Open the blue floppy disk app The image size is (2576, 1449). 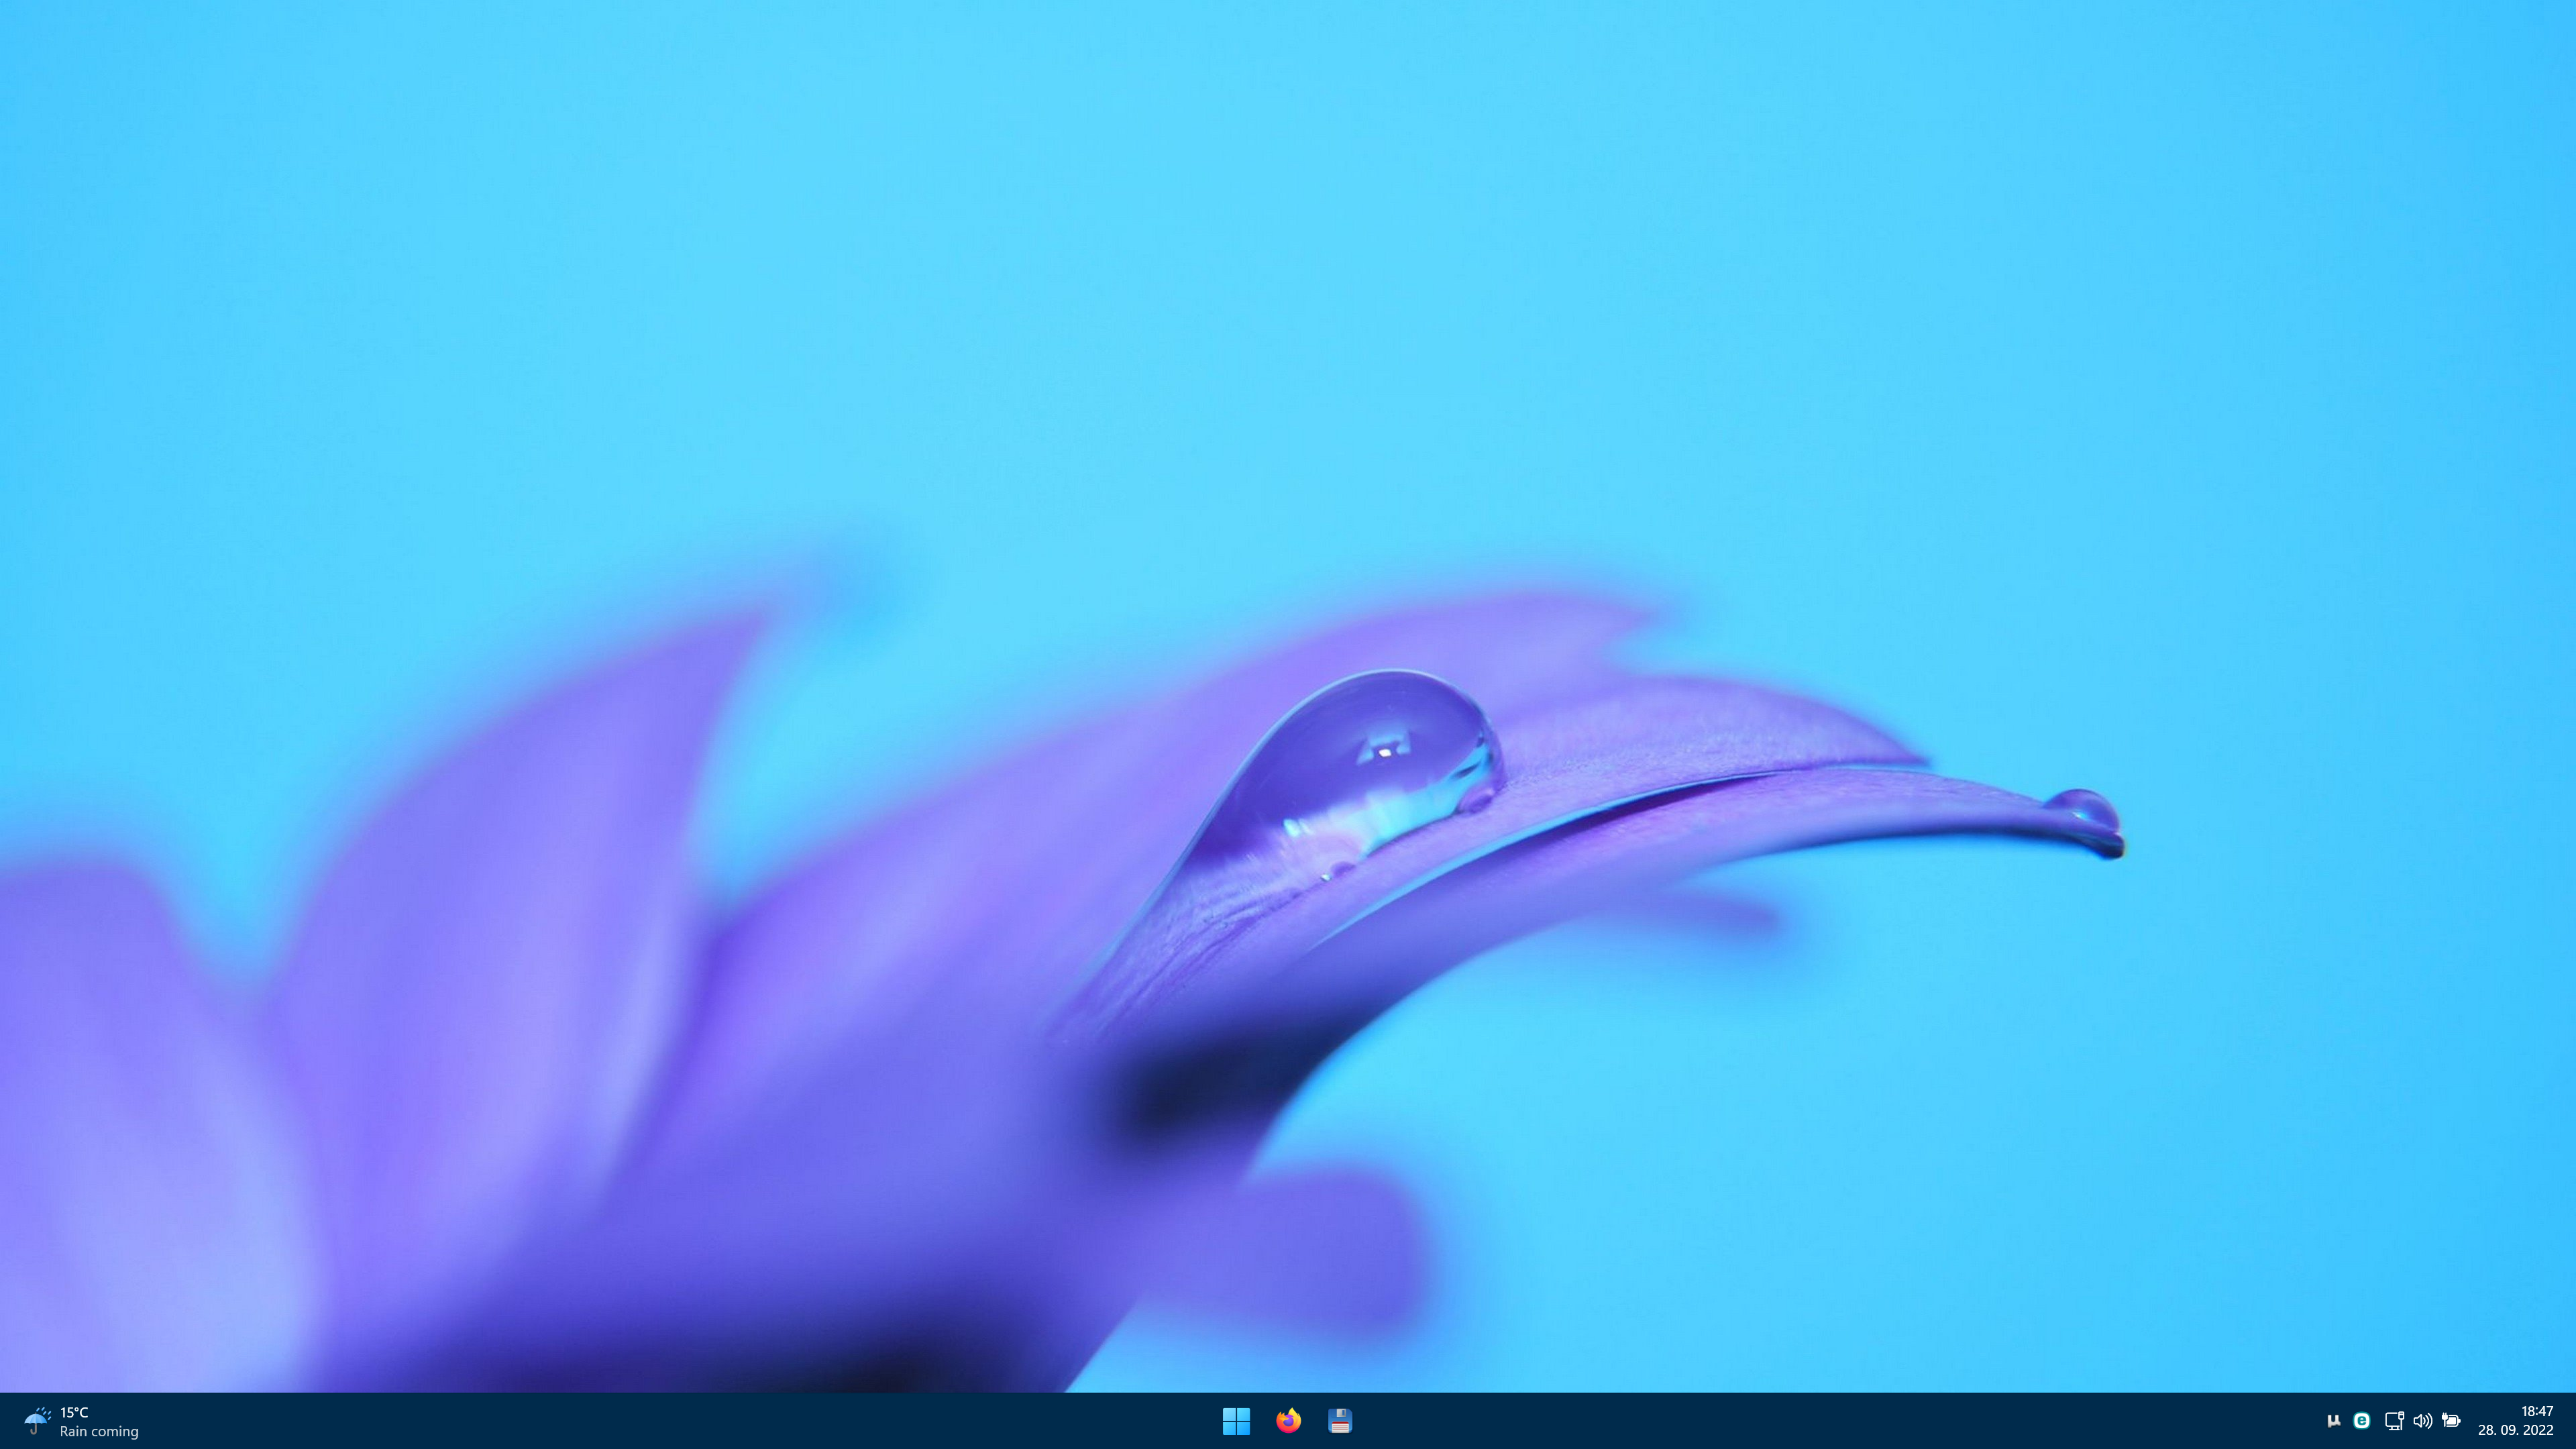[1340, 1420]
